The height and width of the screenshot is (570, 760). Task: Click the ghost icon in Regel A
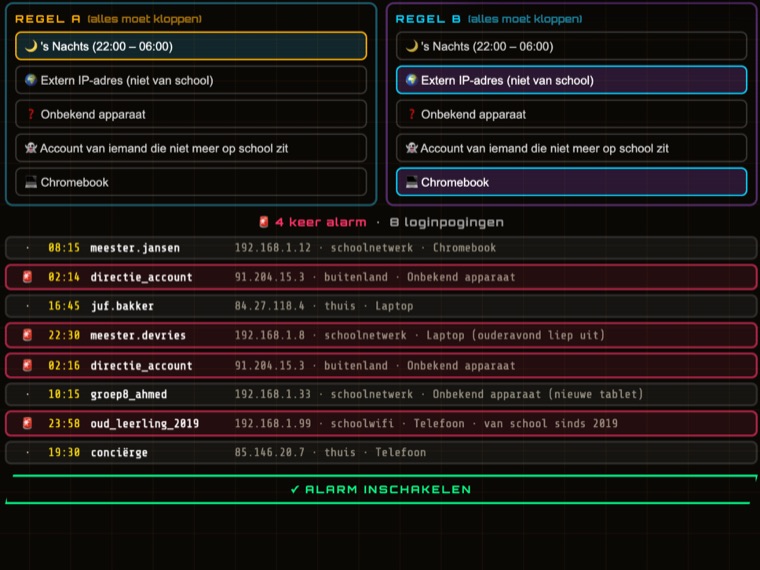pyautogui.click(x=31, y=148)
